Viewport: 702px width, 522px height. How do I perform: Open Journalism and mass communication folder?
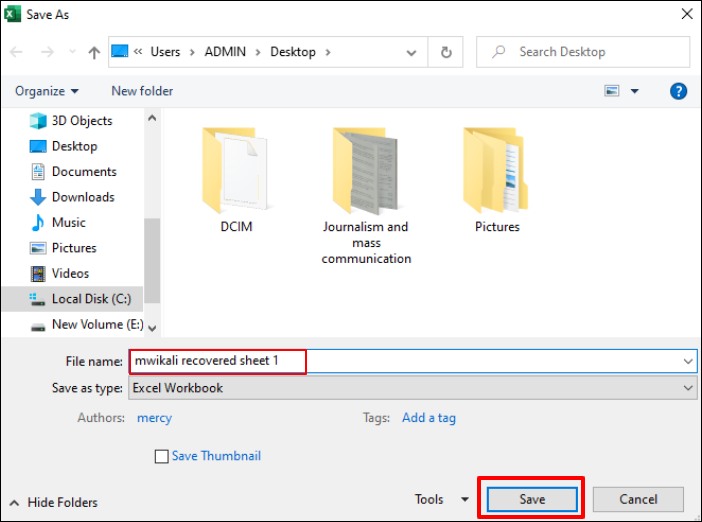pyautogui.click(x=366, y=170)
